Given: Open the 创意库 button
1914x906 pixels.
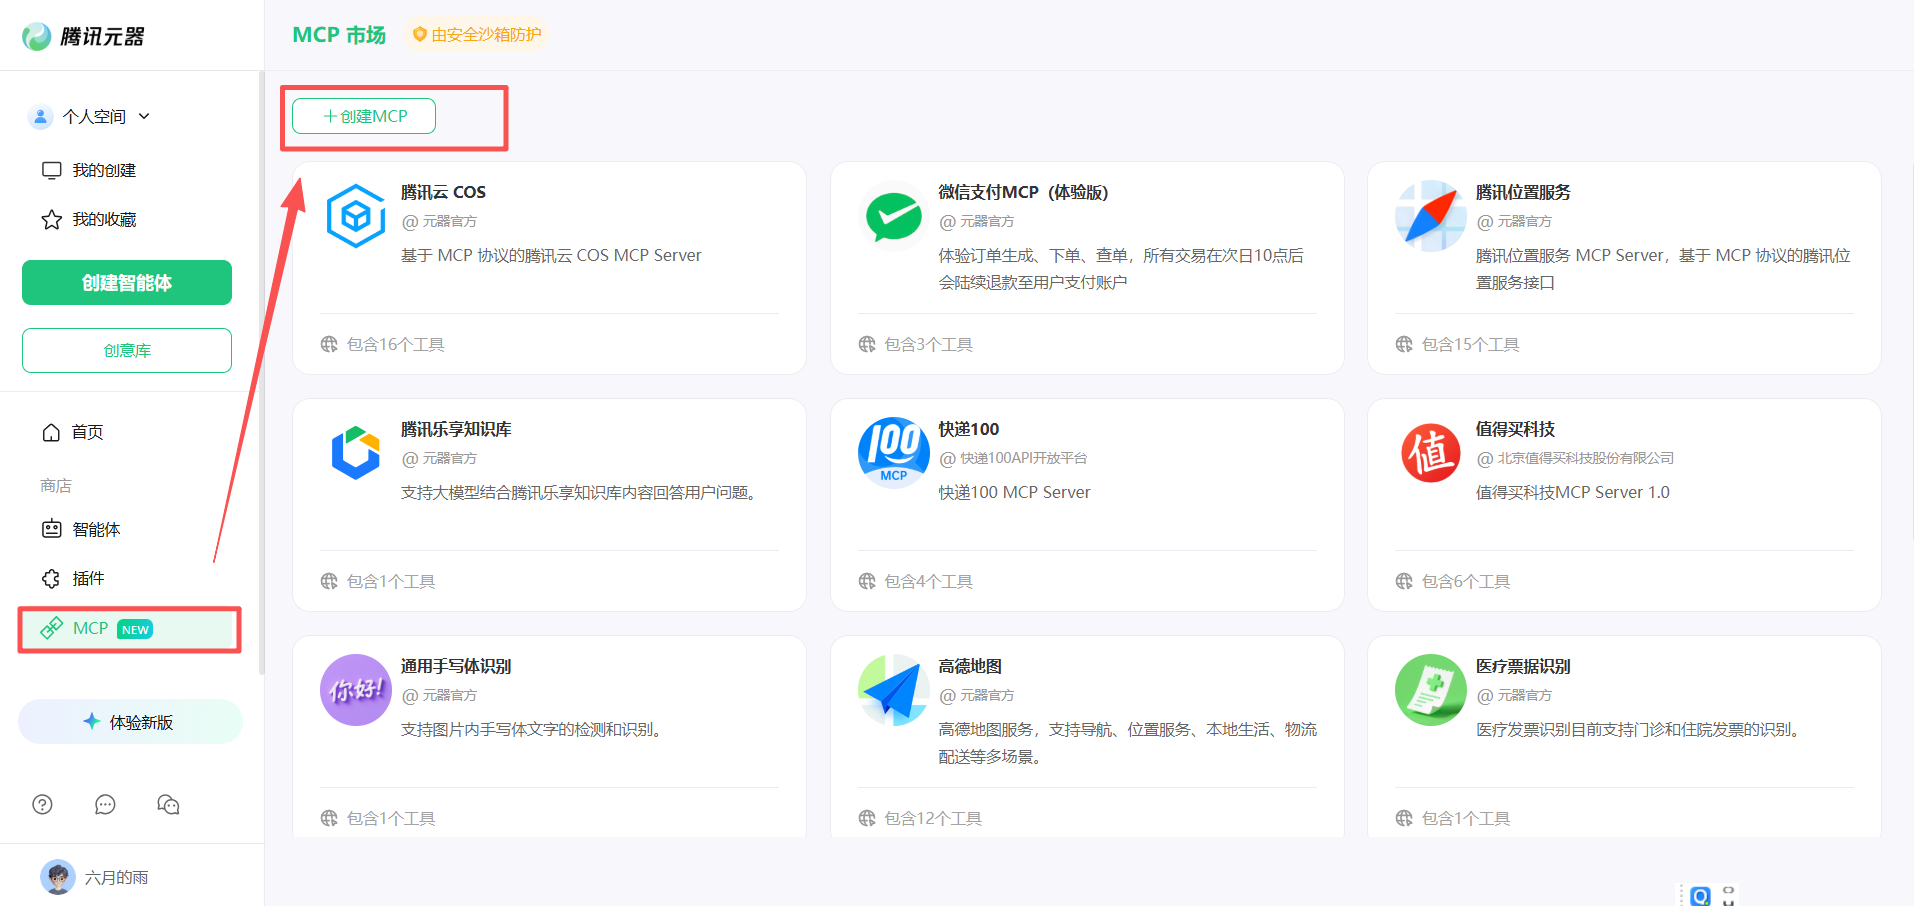Looking at the screenshot, I should point(127,350).
